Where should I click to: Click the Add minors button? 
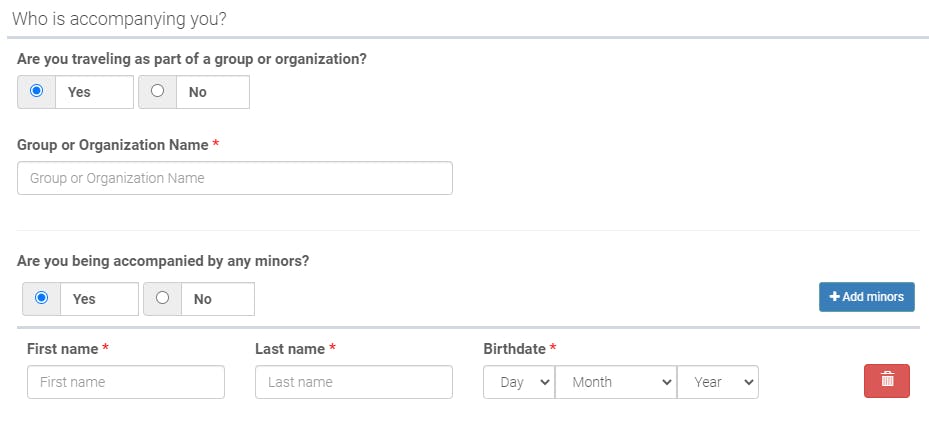(867, 297)
